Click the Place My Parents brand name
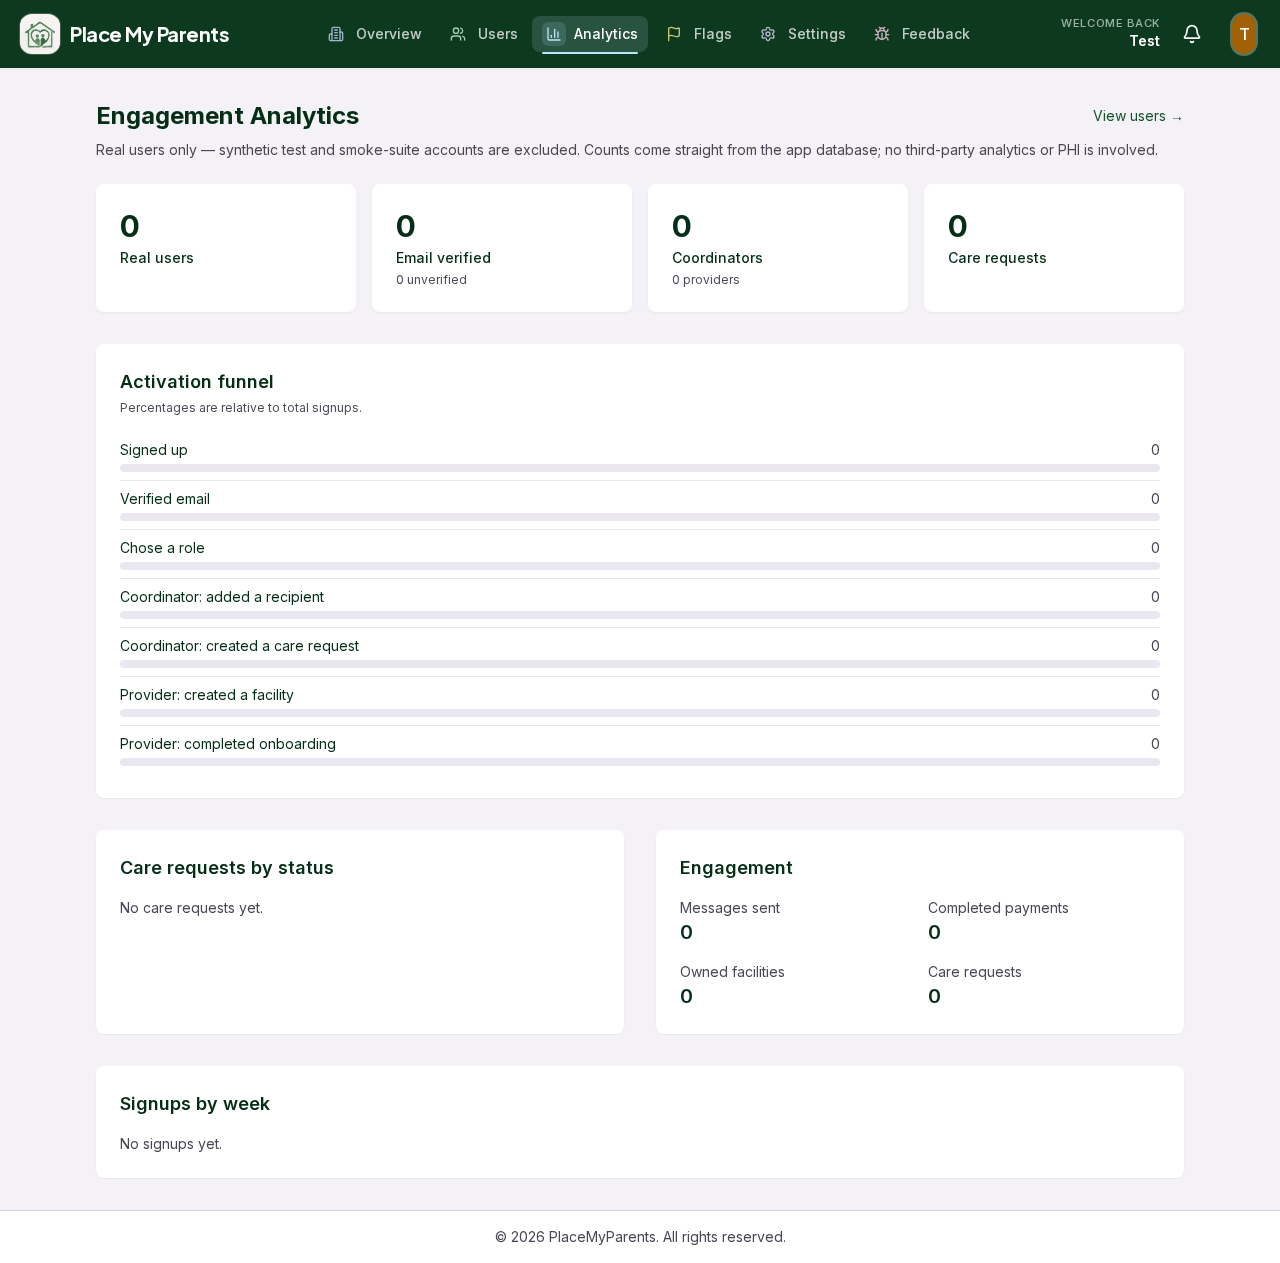This screenshot has width=1280, height=1263. (150, 35)
